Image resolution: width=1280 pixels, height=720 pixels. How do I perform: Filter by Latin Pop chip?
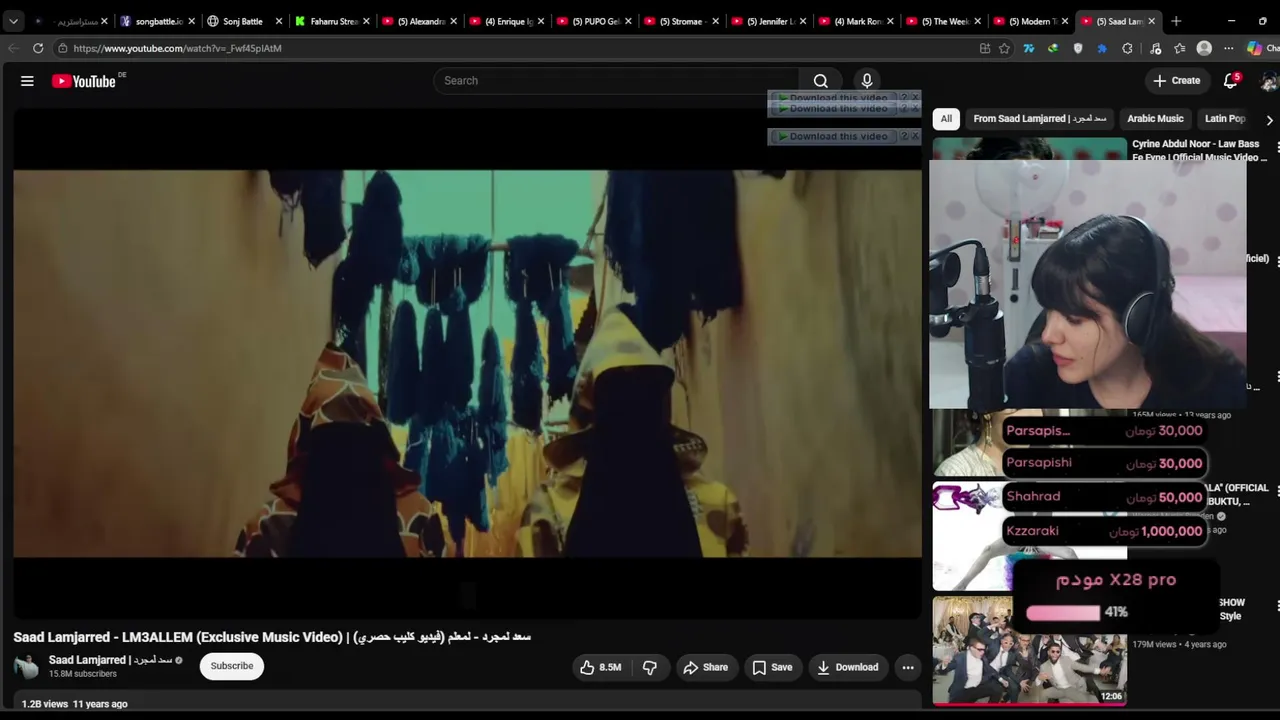[1225, 119]
